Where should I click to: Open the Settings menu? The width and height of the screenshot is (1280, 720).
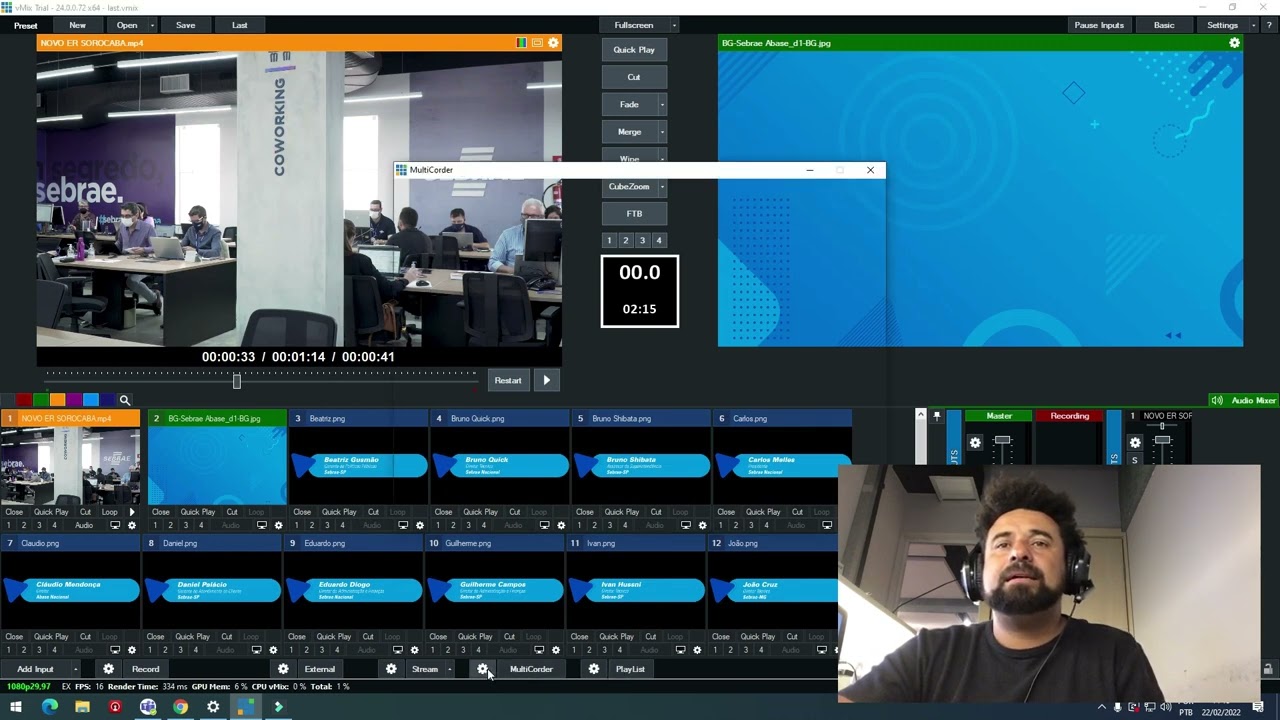coord(1222,25)
